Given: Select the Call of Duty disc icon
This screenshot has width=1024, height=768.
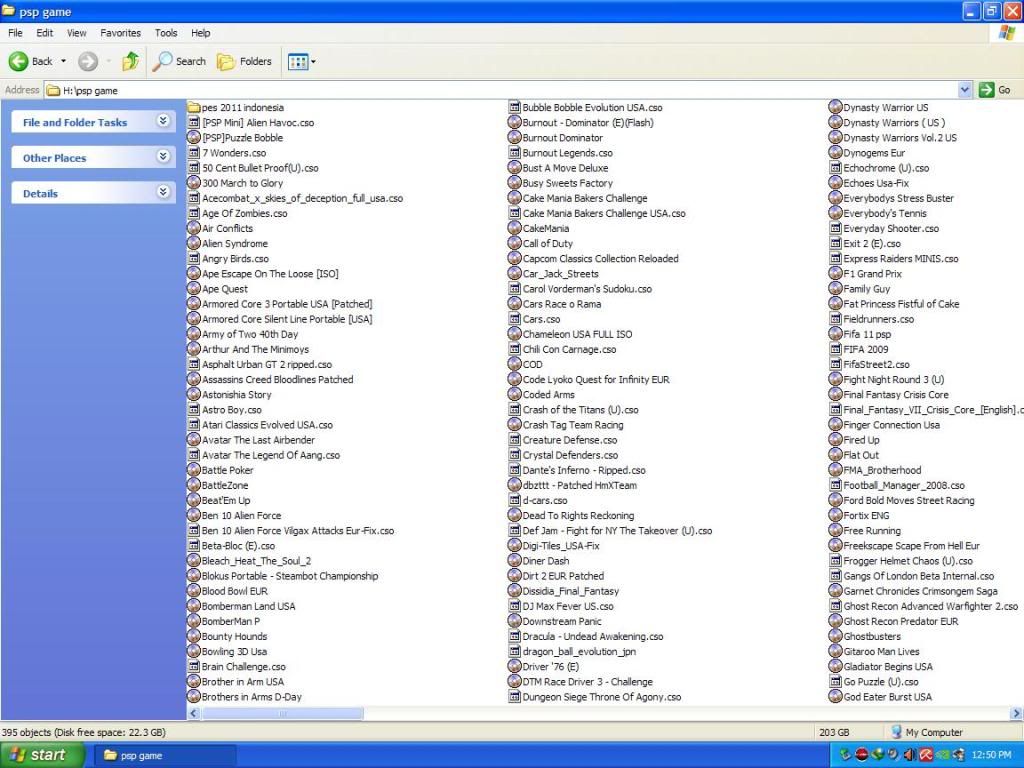Looking at the screenshot, I should [x=515, y=244].
